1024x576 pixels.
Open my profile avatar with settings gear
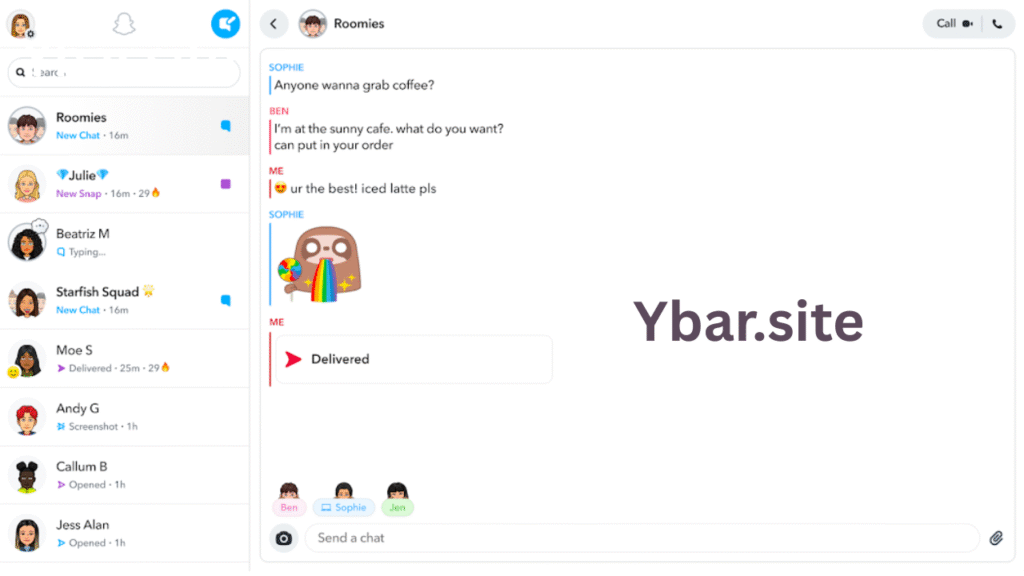21,25
